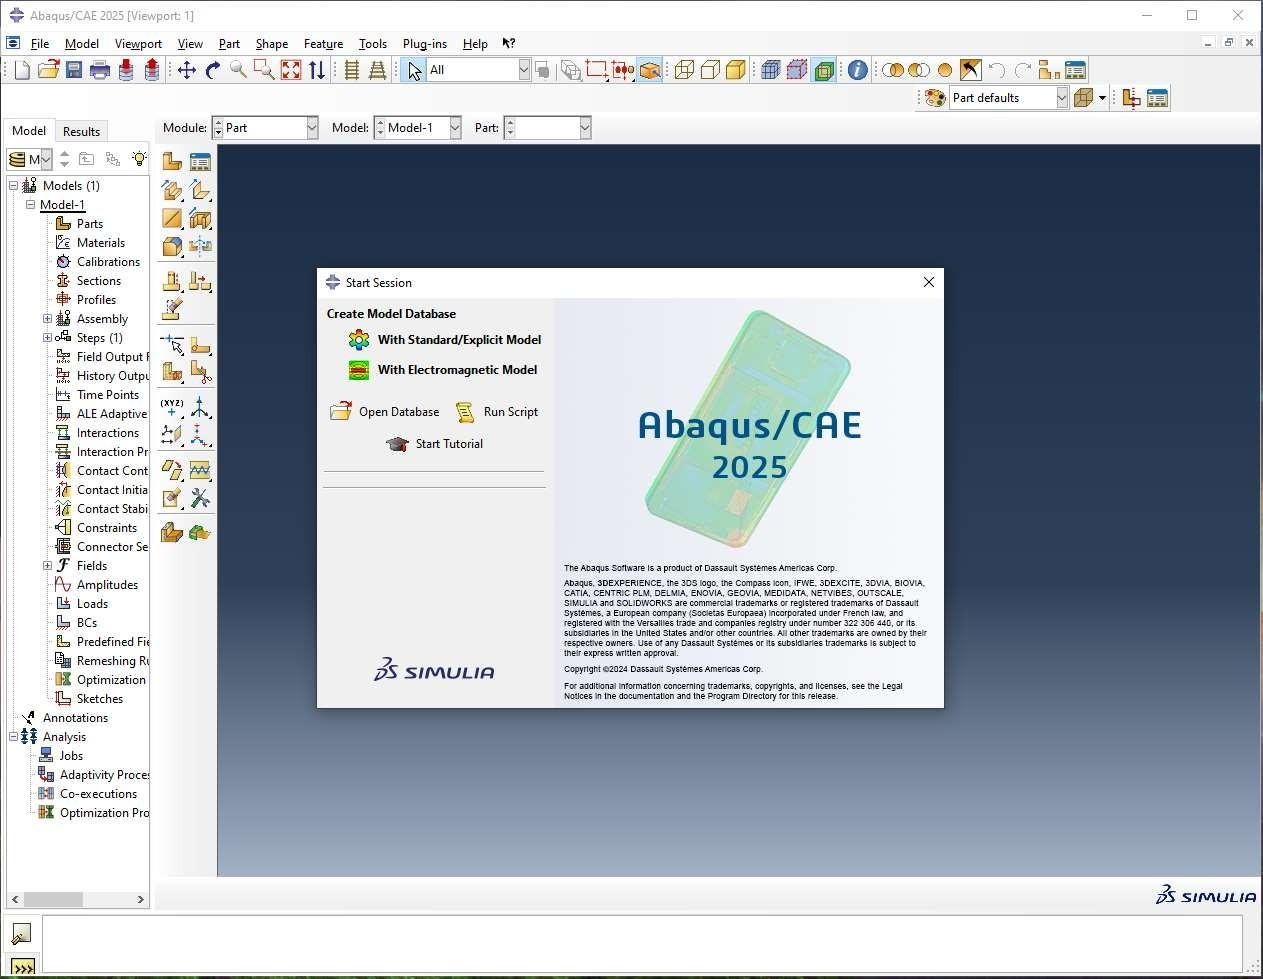Screen dimensions: 1263x979
Task: Click the New Model Database icon
Action: 22,70
